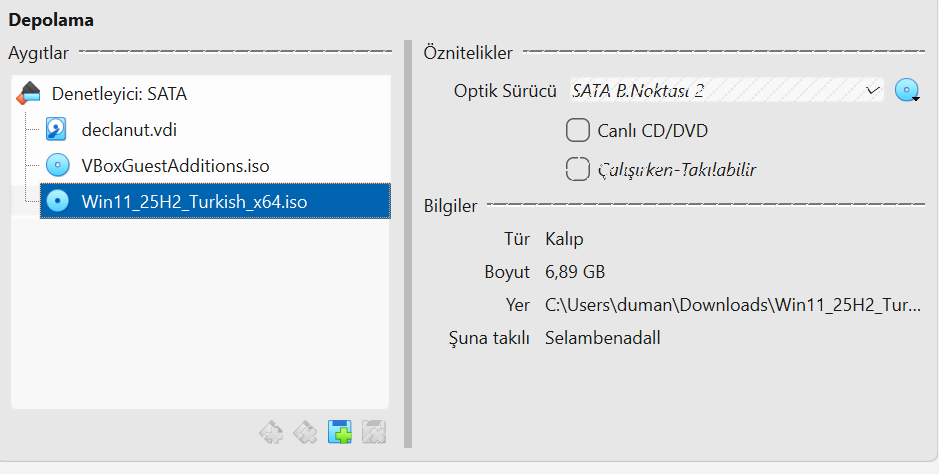939x474 pixels.
Task: Click the Yer file path text
Action: click(733, 305)
